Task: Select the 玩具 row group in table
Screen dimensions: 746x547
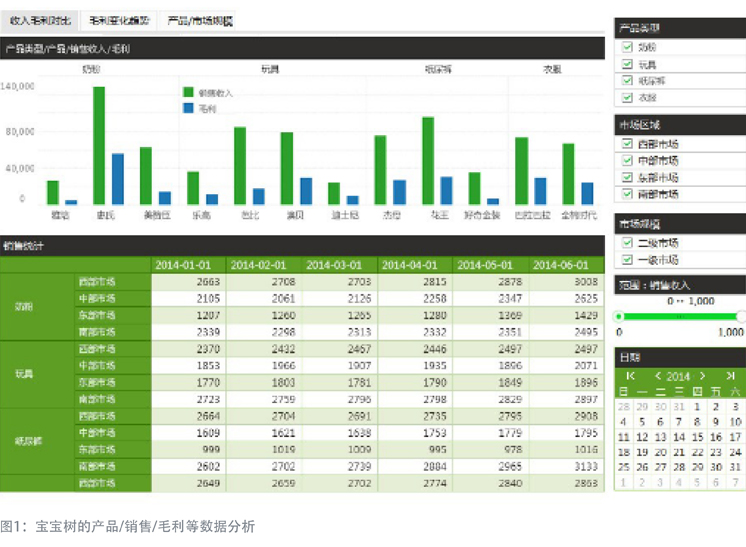Action: pos(25,374)
